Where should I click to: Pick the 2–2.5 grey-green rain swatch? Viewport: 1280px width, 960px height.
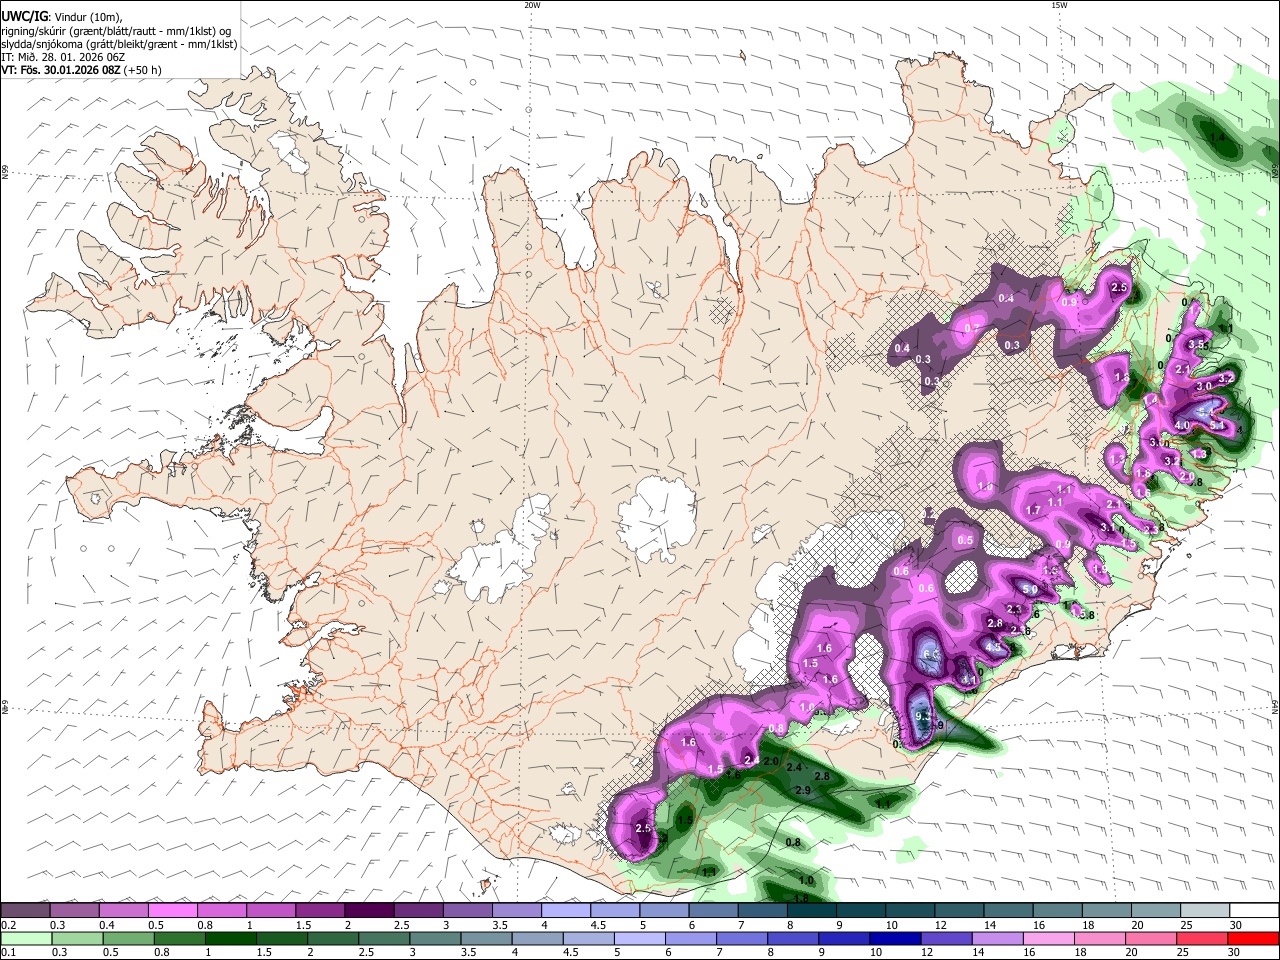[333, 938]
